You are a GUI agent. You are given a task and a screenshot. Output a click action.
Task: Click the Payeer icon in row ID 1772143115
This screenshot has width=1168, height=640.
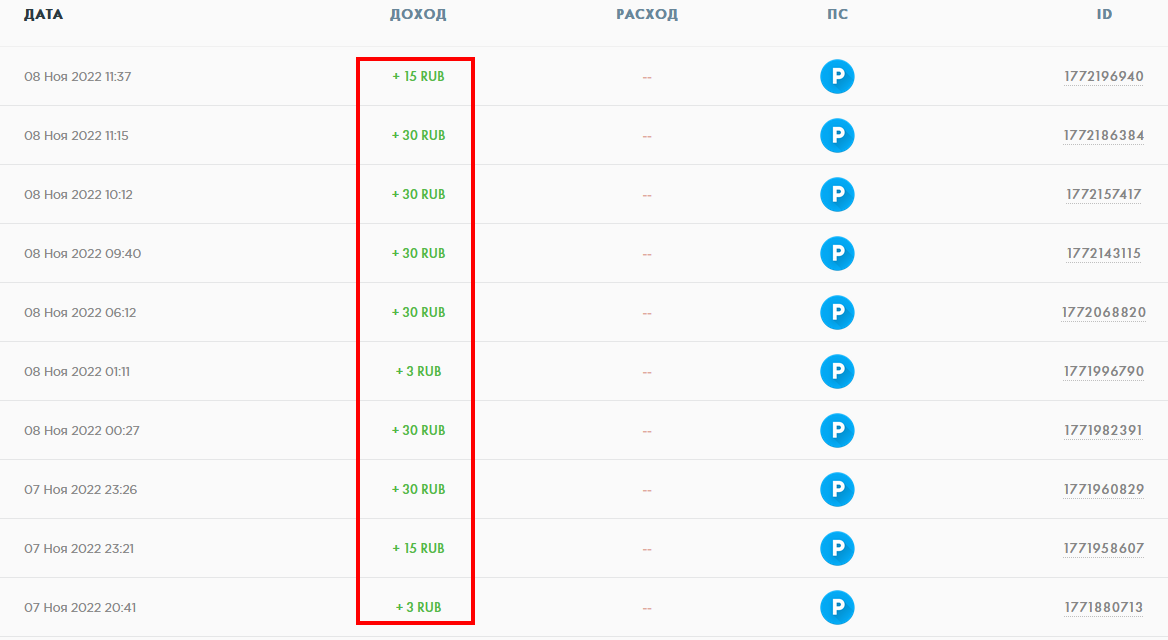coord(837,253)
